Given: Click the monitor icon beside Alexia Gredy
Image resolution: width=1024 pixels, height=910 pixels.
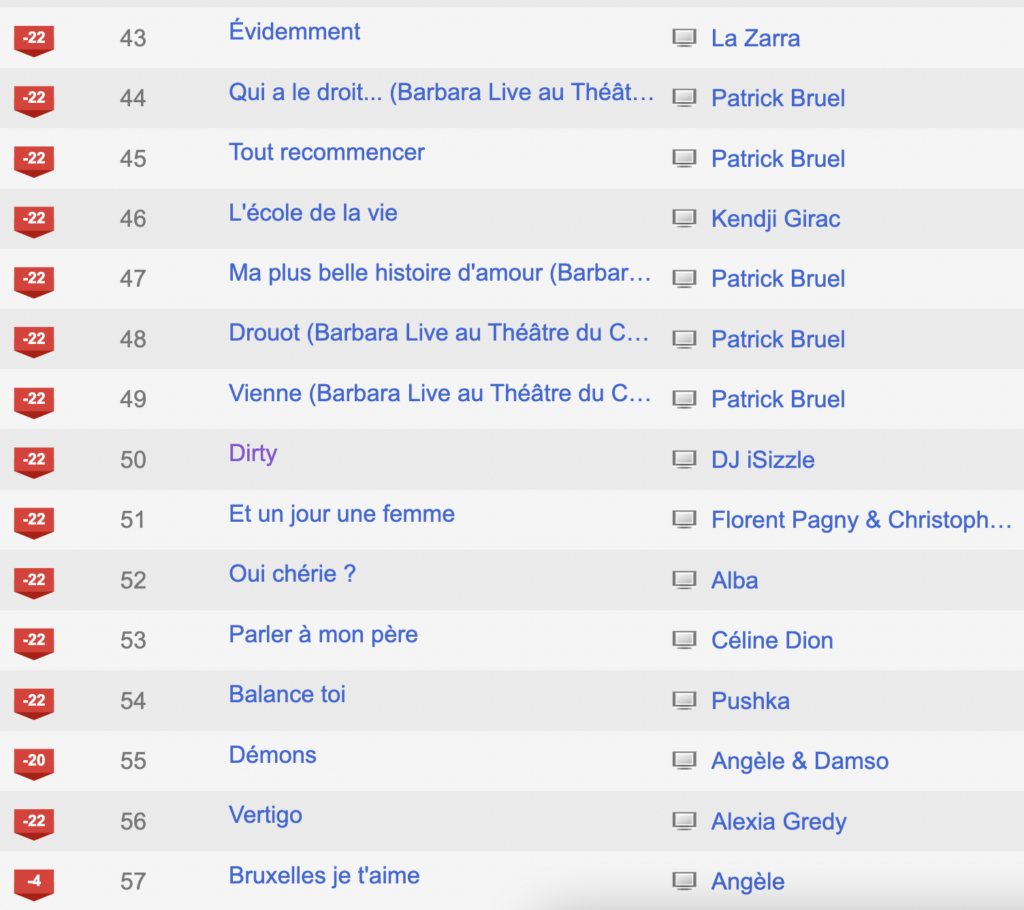Looking at the screenshot, I should 684,821.
